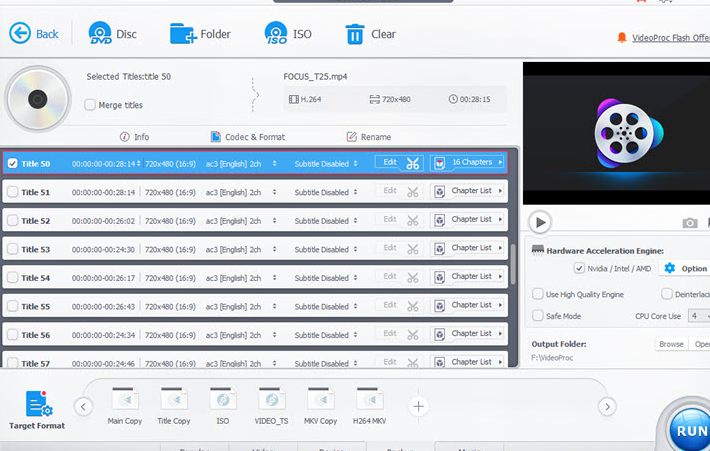Image resolution: width=710 pixels, height=451 pixels.
Task: Click the title list vertical scrollbar
Action: (513, 264)
